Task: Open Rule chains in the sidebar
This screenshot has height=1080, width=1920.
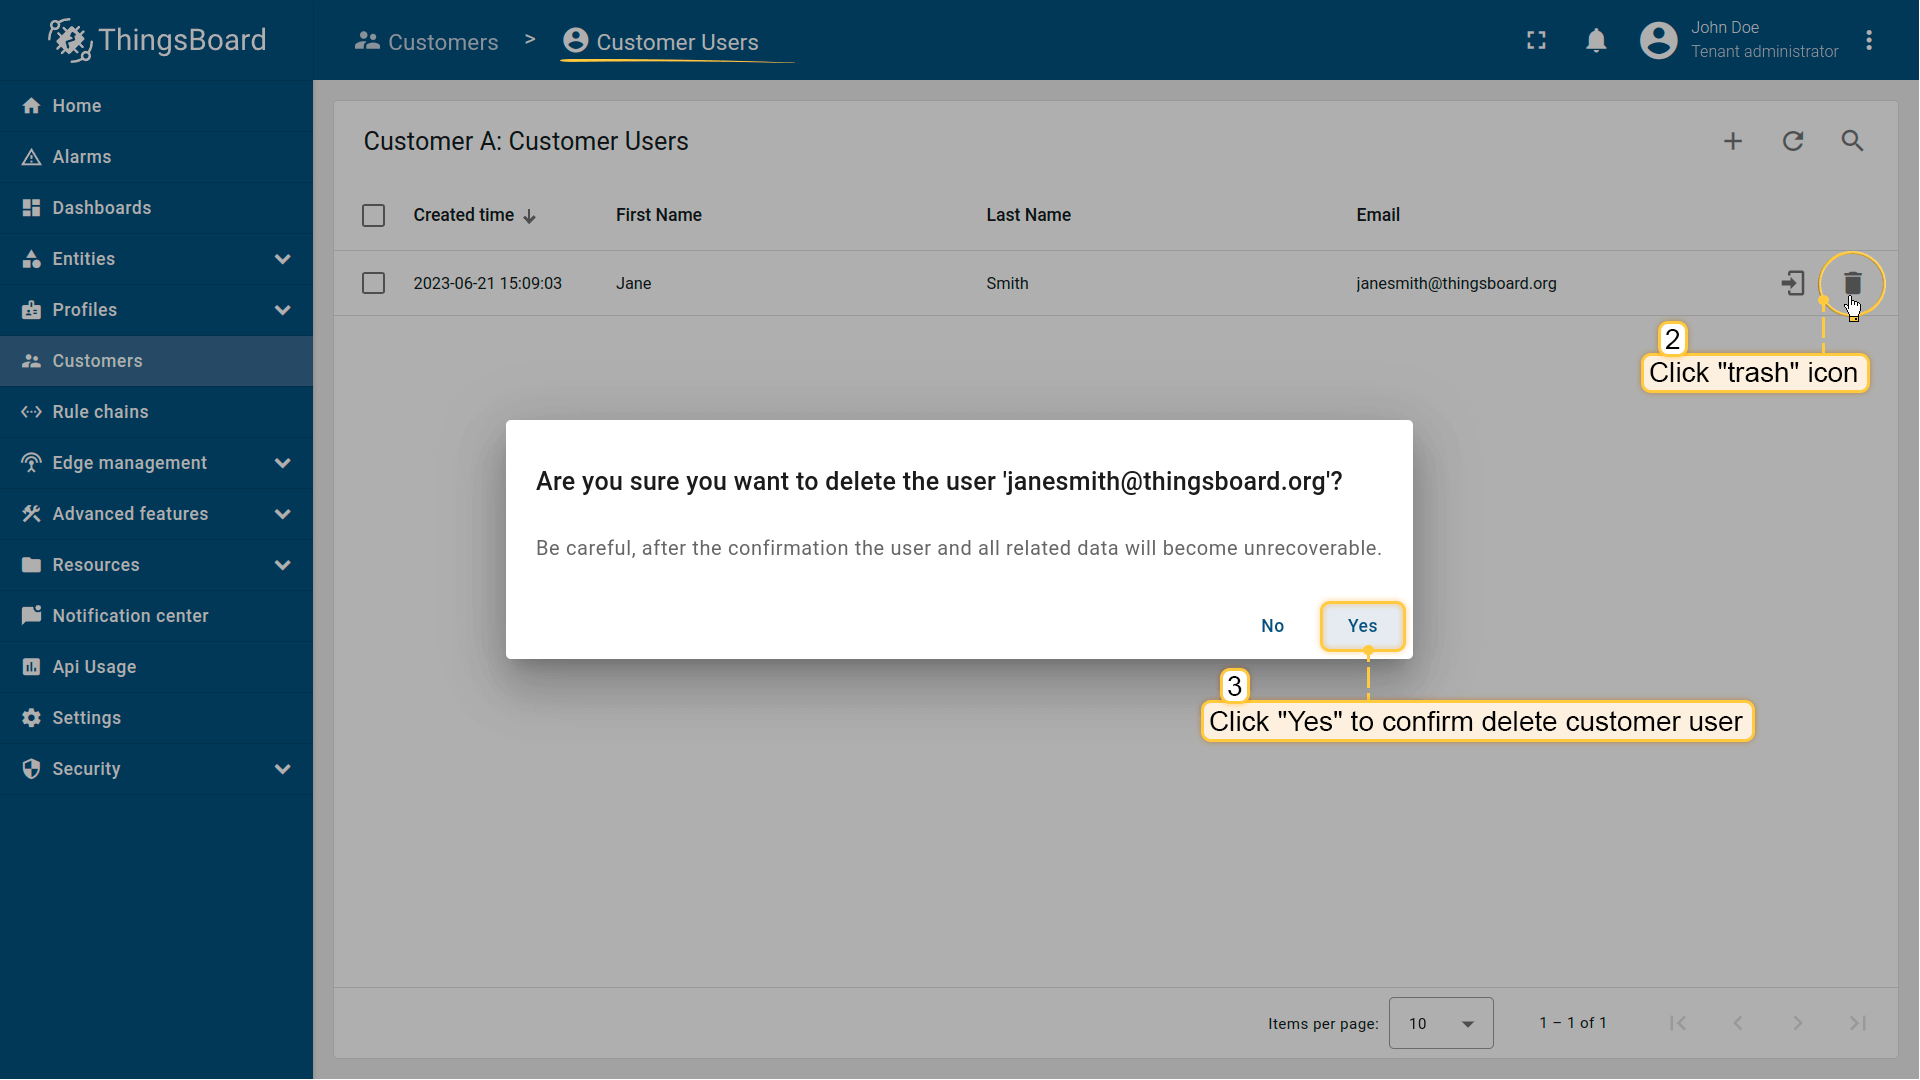Action: (100, 412)
